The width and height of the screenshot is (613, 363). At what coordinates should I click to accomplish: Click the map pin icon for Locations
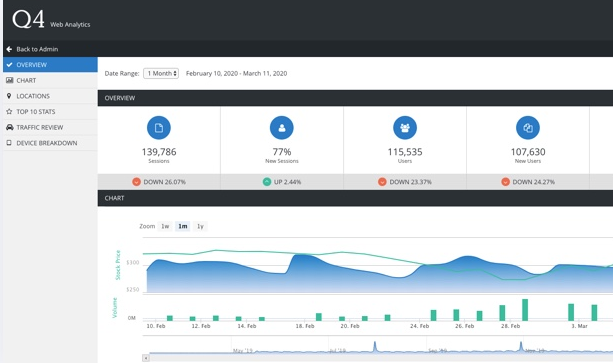9,96
